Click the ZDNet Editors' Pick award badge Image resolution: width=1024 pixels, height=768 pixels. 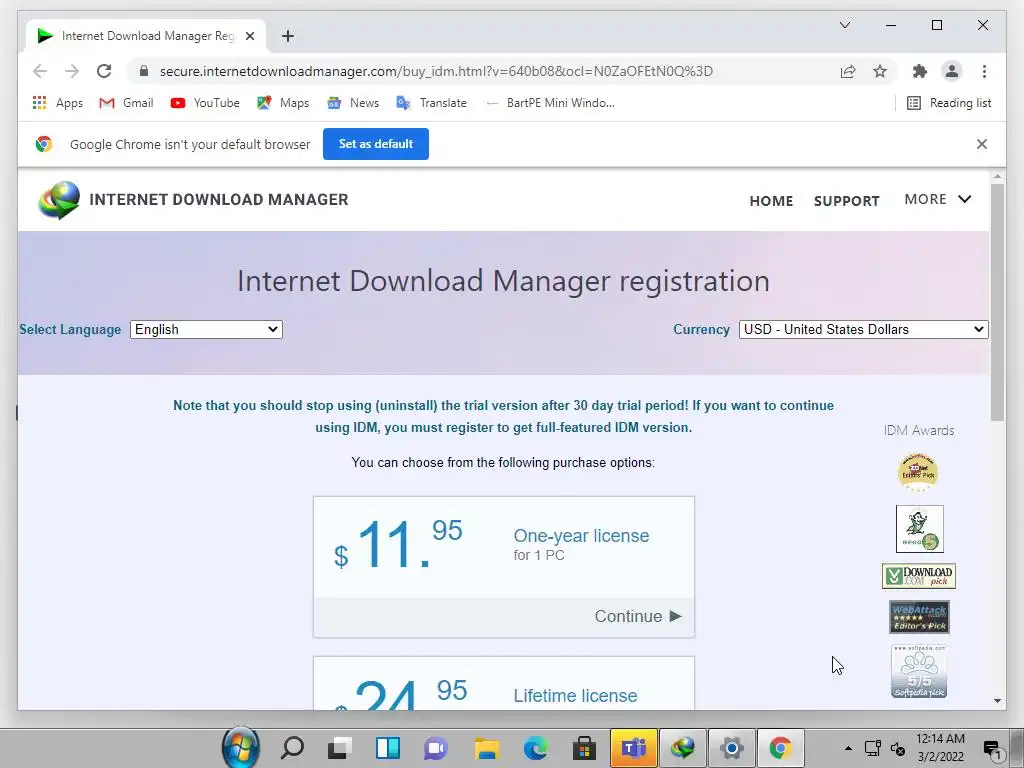tap(918, 472)
